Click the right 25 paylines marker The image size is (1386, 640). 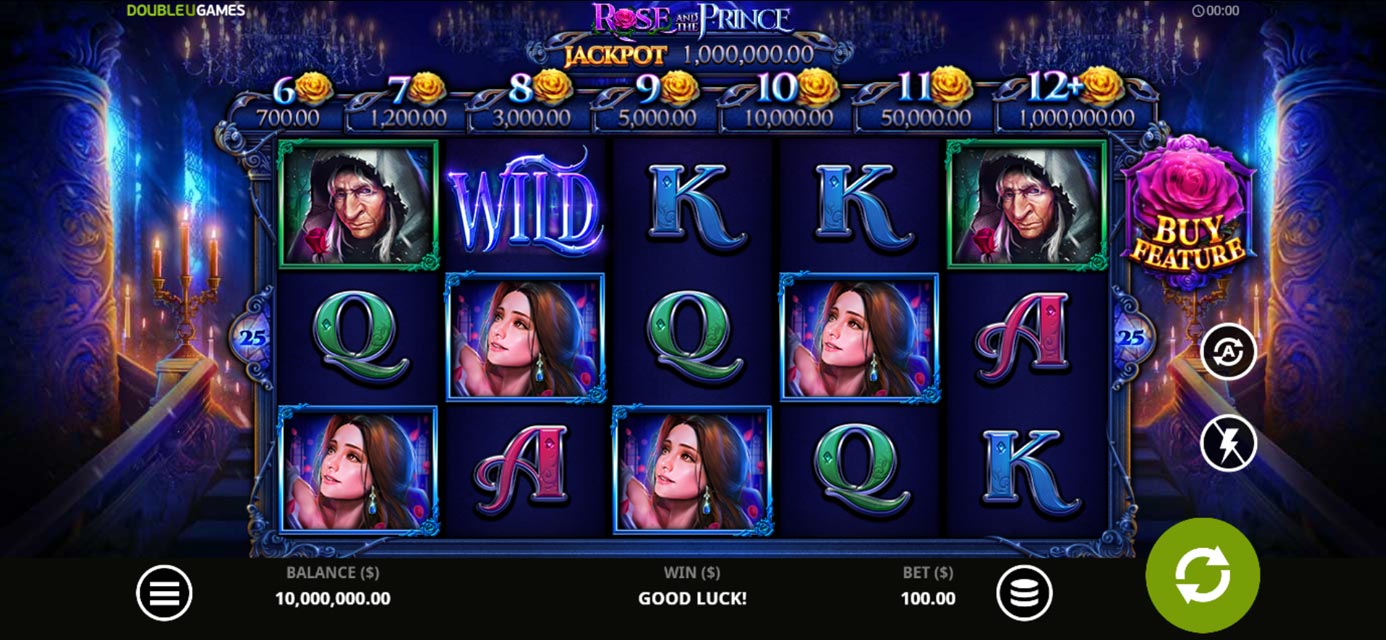(x=1132, y=337)
